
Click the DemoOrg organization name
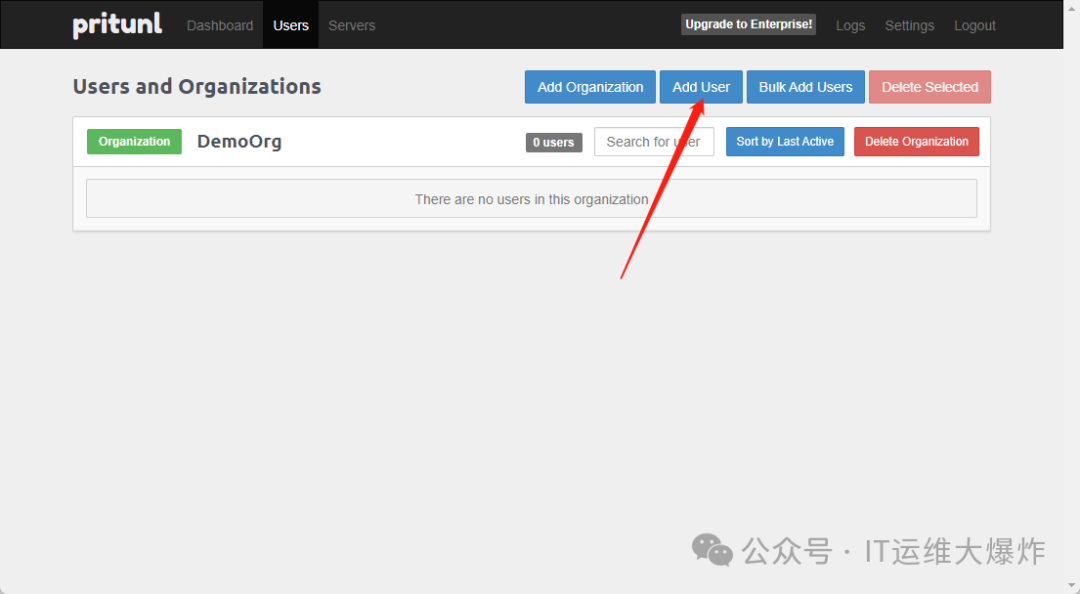coord(239,141)
